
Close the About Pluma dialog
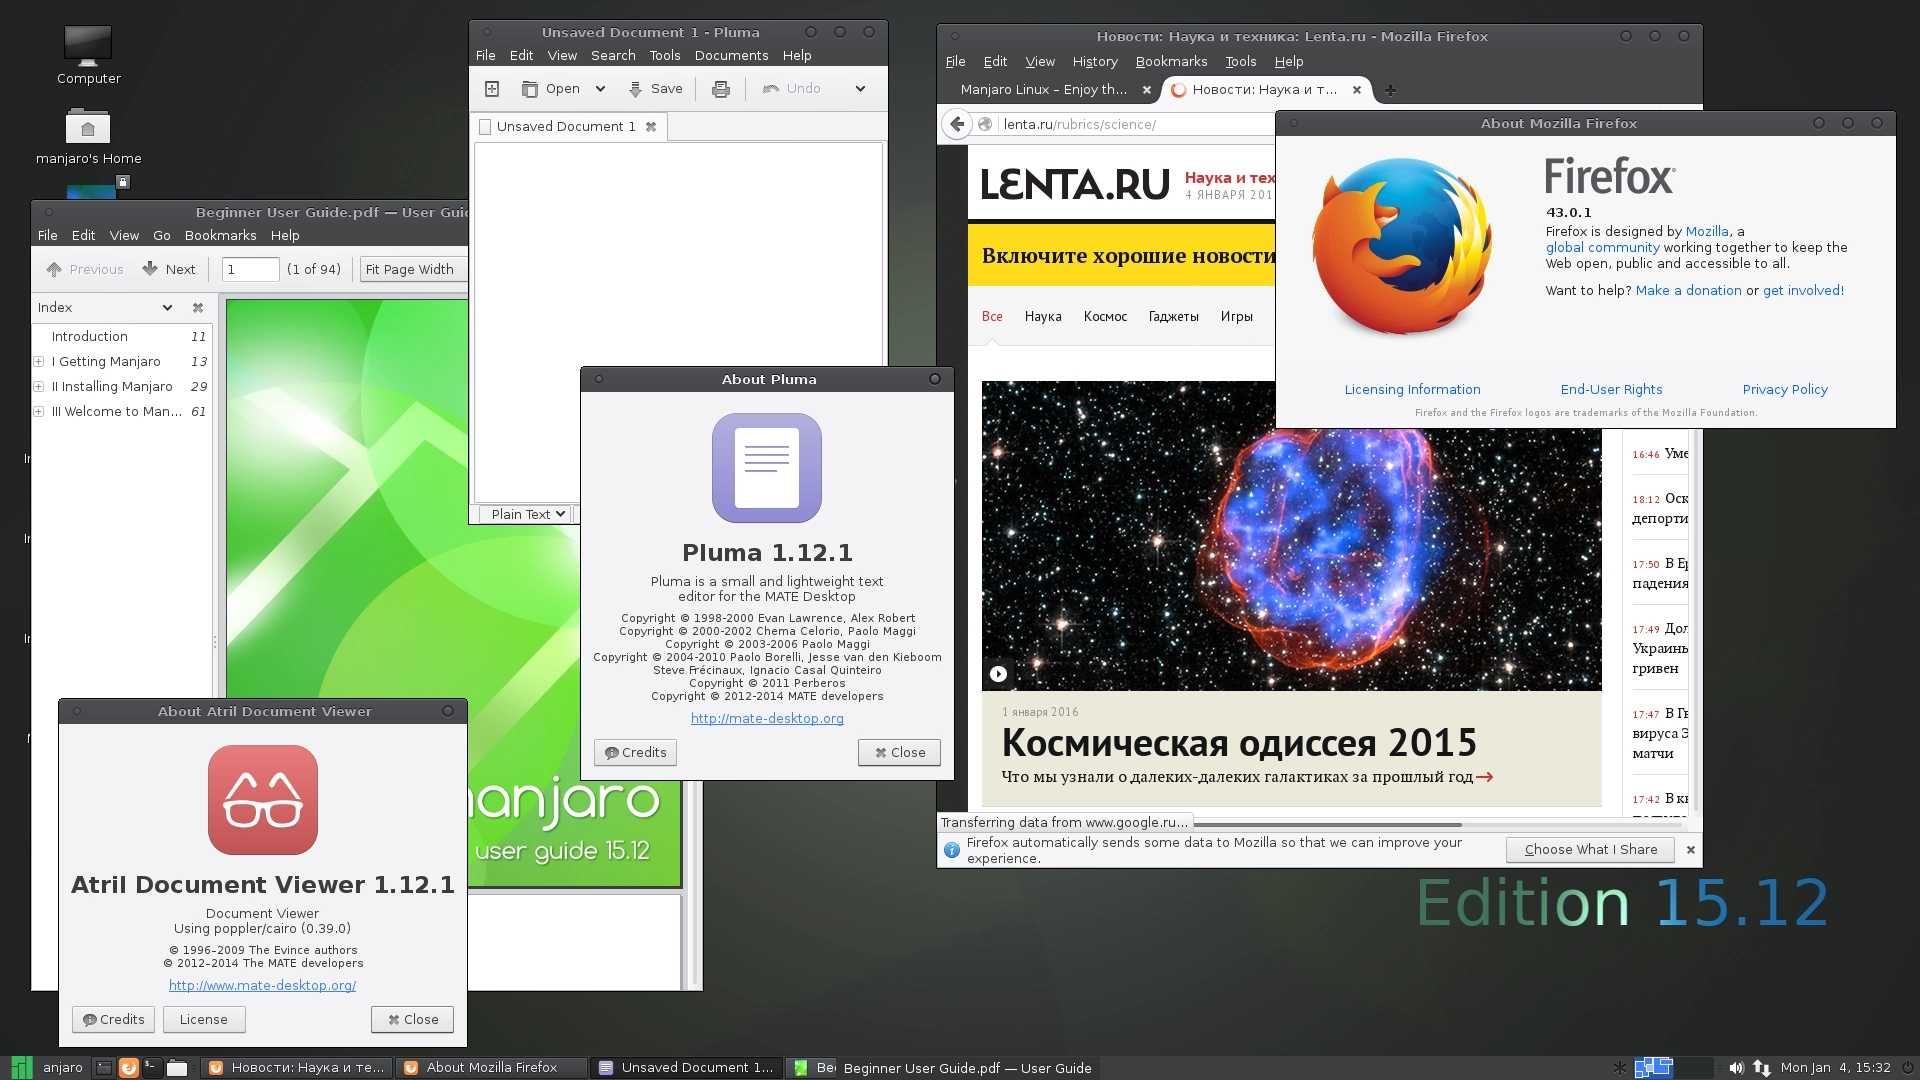899,753
